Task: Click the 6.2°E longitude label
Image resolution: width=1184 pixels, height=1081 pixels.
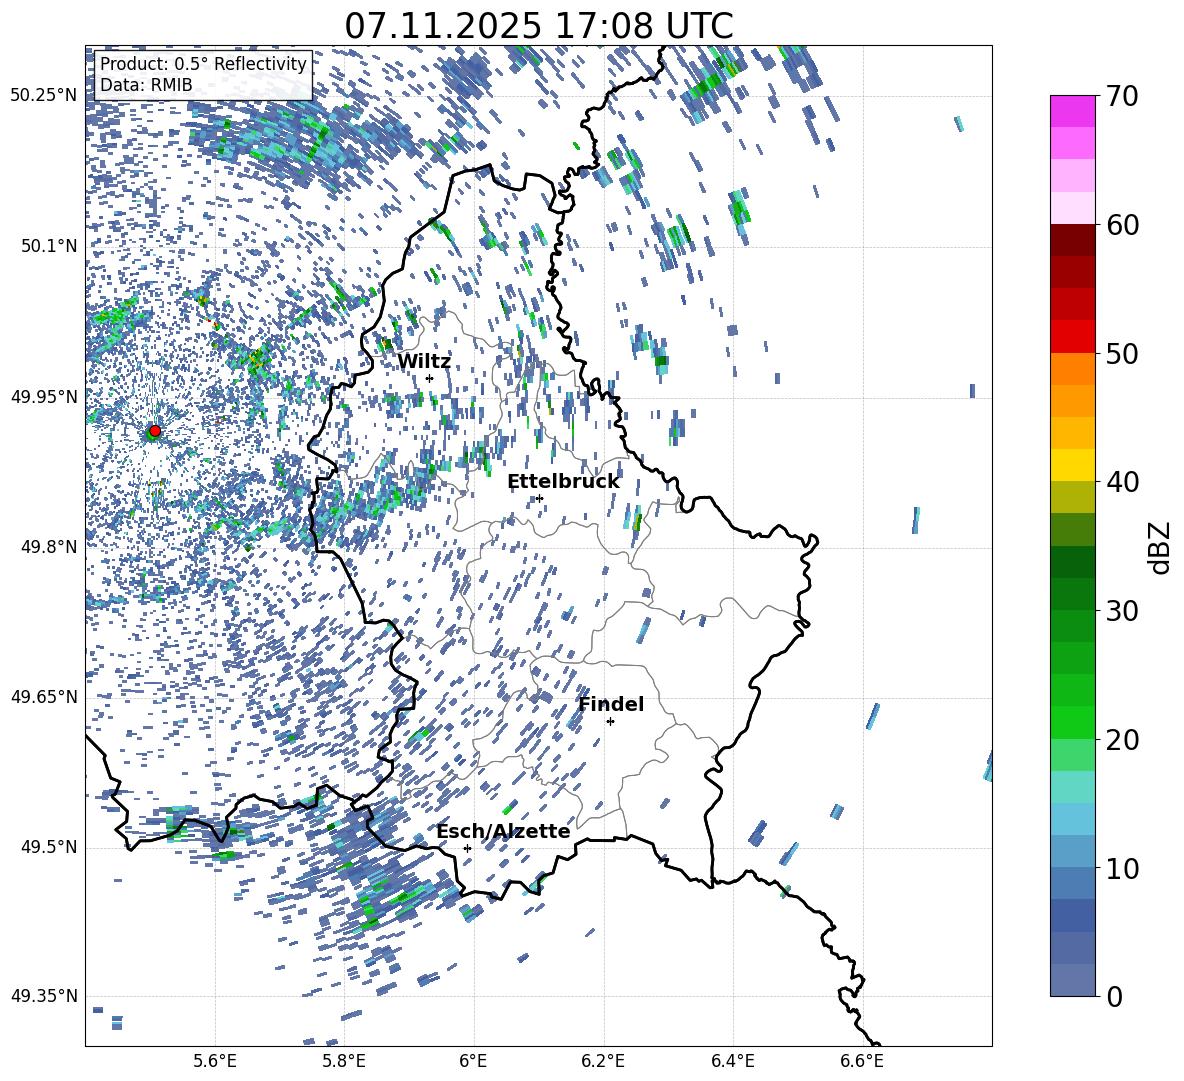Action: pyautogui.click(x=603, y=1061)
